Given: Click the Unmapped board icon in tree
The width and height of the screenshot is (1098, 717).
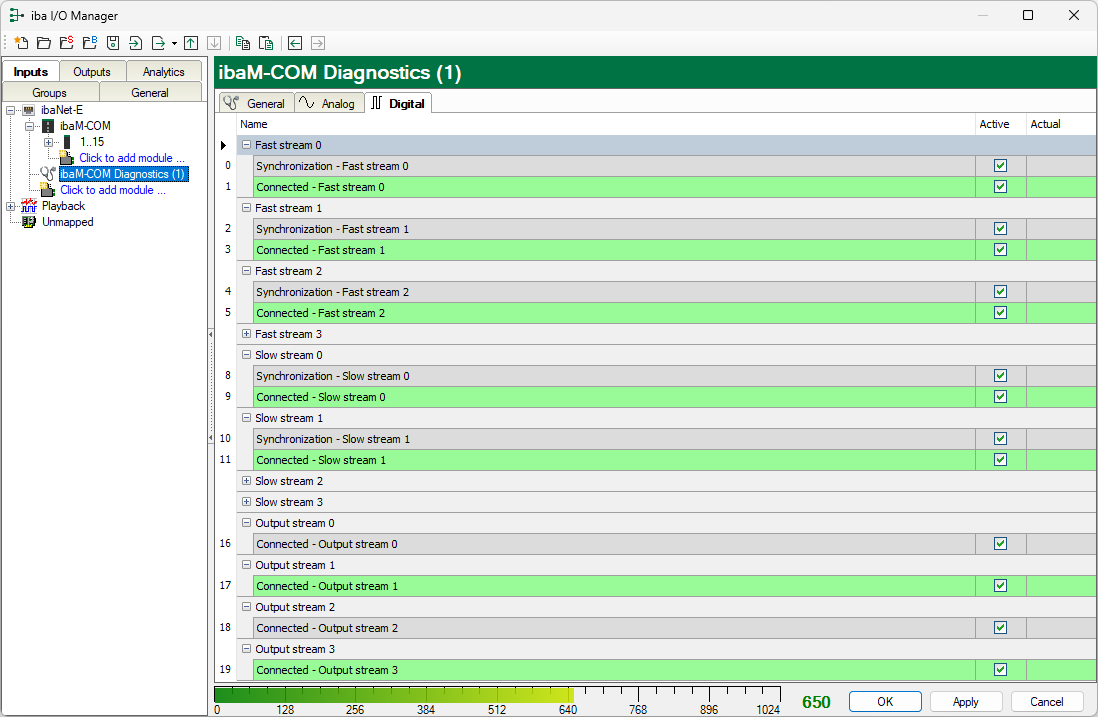Looking at the screenshot, I should [x=29, y=222].
